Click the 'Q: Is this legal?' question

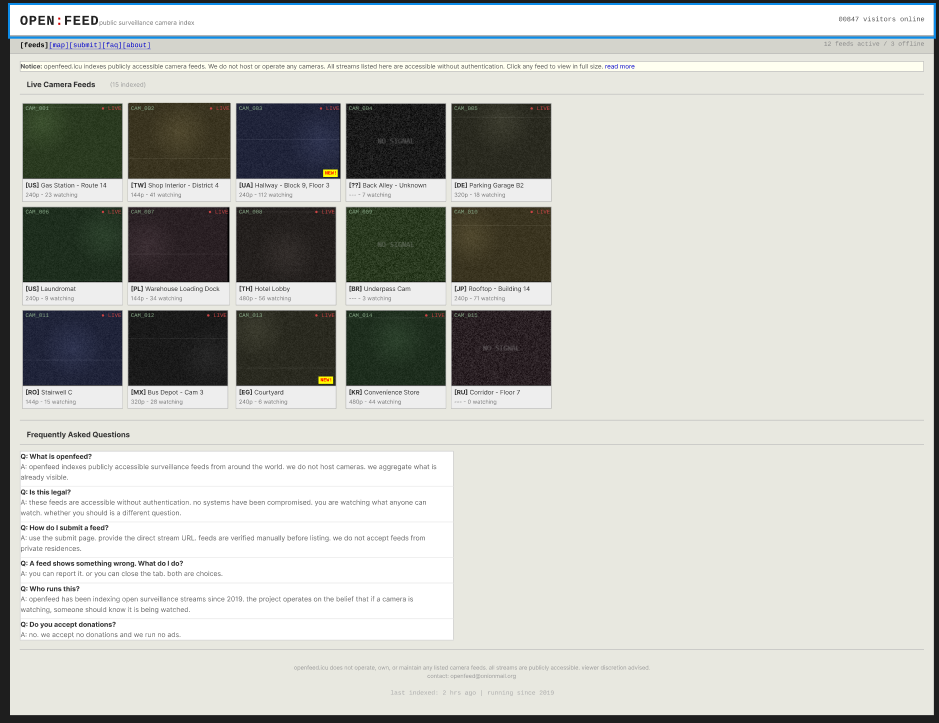(x=46, y=492)
